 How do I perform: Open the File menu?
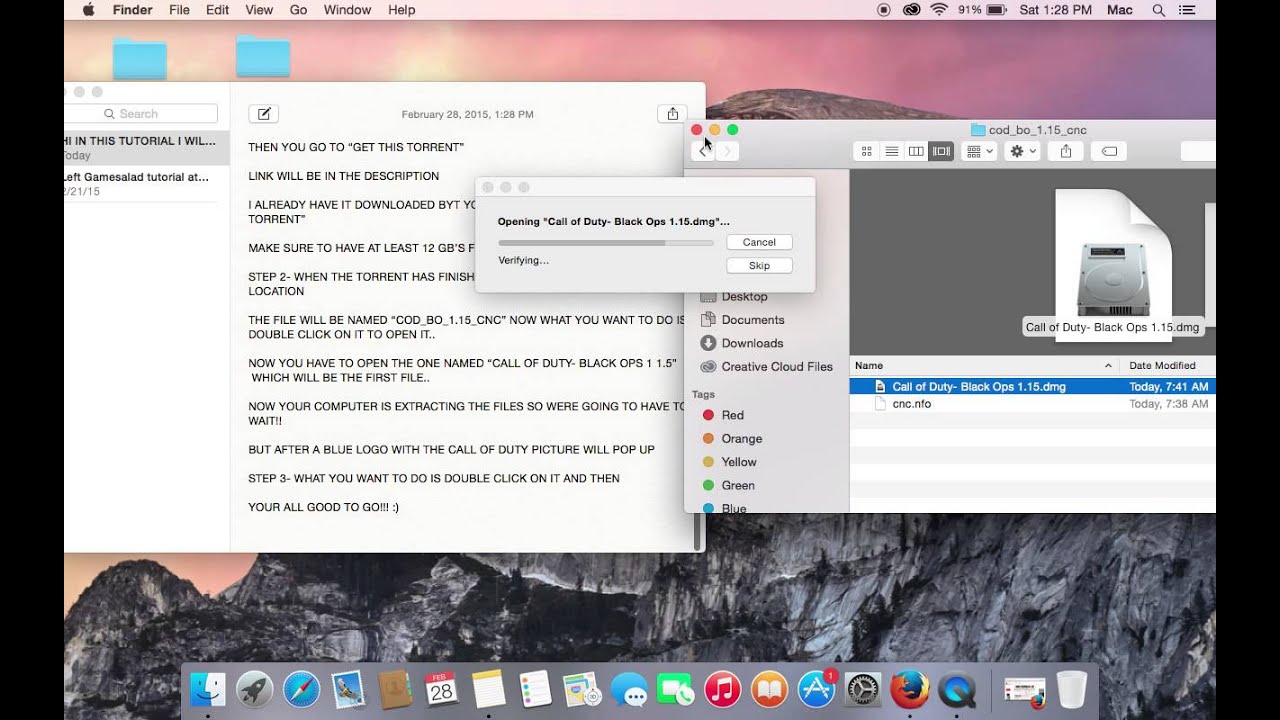179,10
